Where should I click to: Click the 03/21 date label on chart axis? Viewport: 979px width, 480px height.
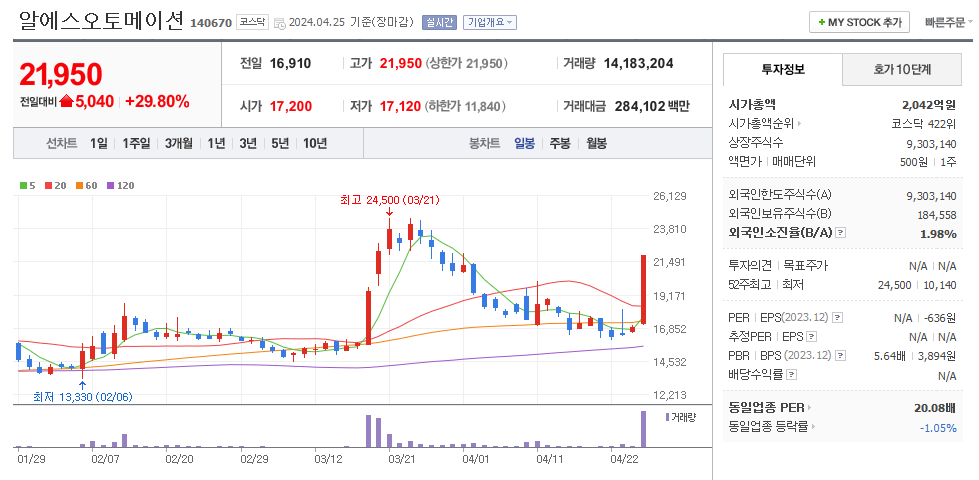tap(402, 459)
